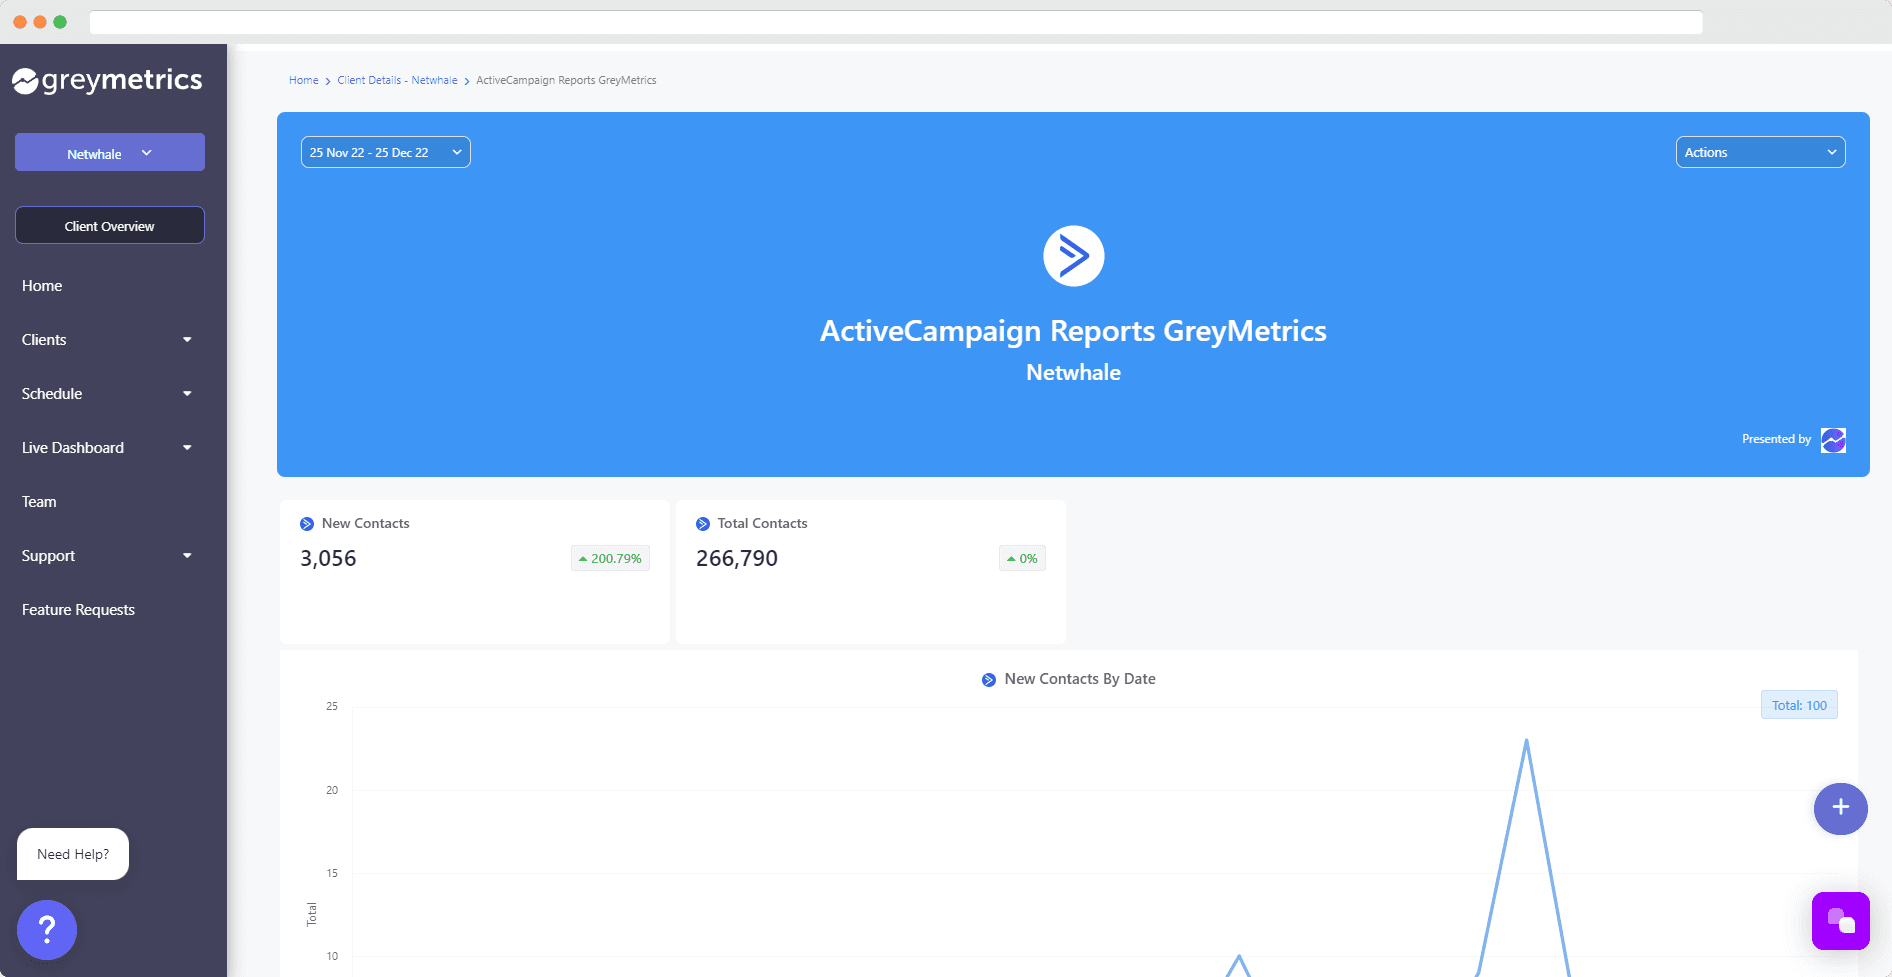The width and height of the screenshot is (1892, 977).
Task: Click the y-axis label 25
Action: (x=332, y=706)
